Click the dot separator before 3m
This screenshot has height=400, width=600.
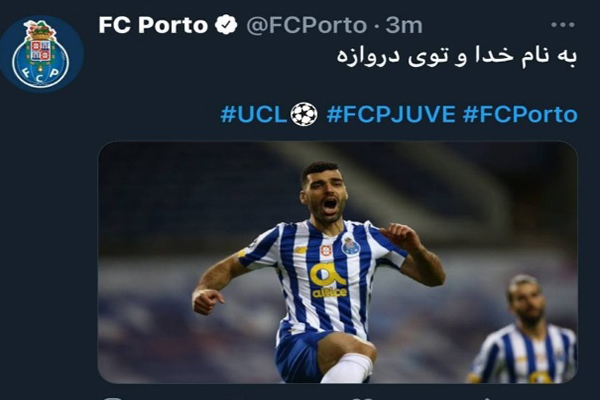tap(376, 26)
